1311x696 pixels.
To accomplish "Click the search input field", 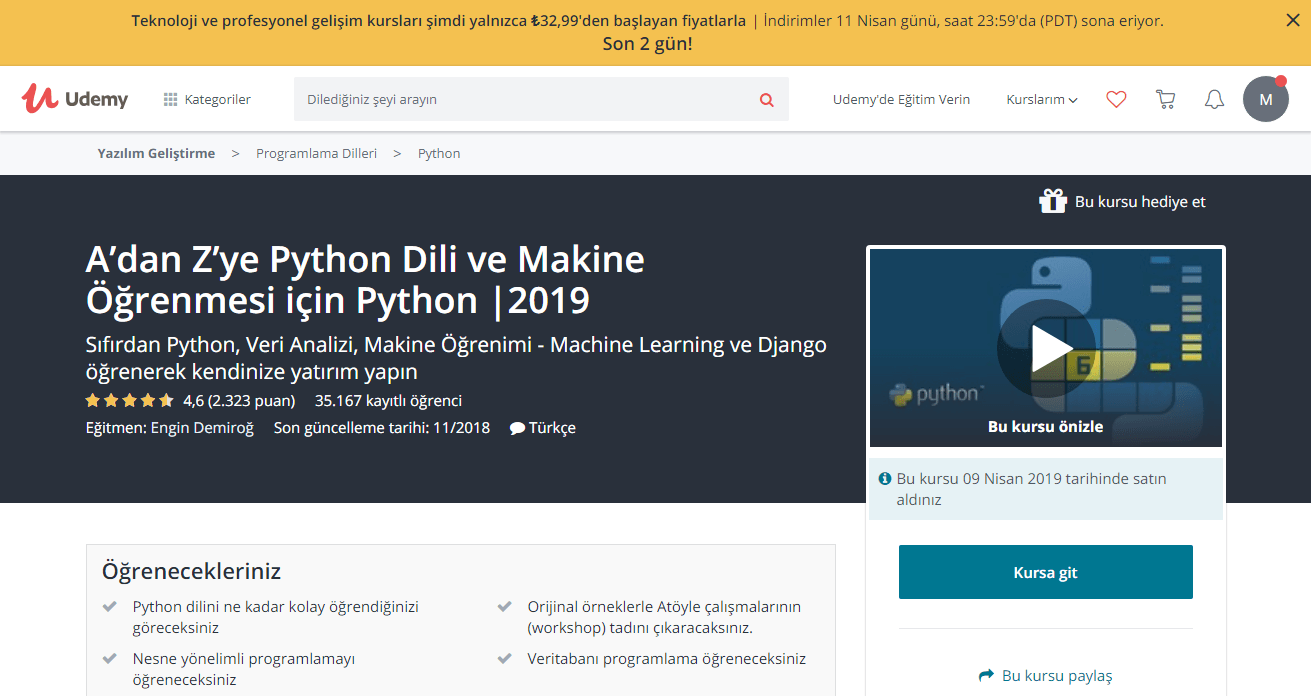I will pyautogui.click(x=525, y=99).
